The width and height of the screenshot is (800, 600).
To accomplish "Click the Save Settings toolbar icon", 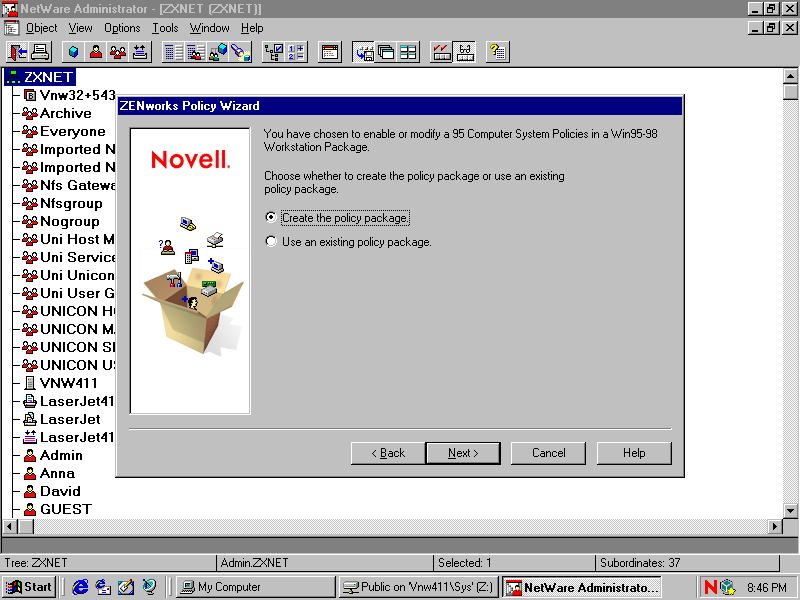I will (x=363, y=52).
